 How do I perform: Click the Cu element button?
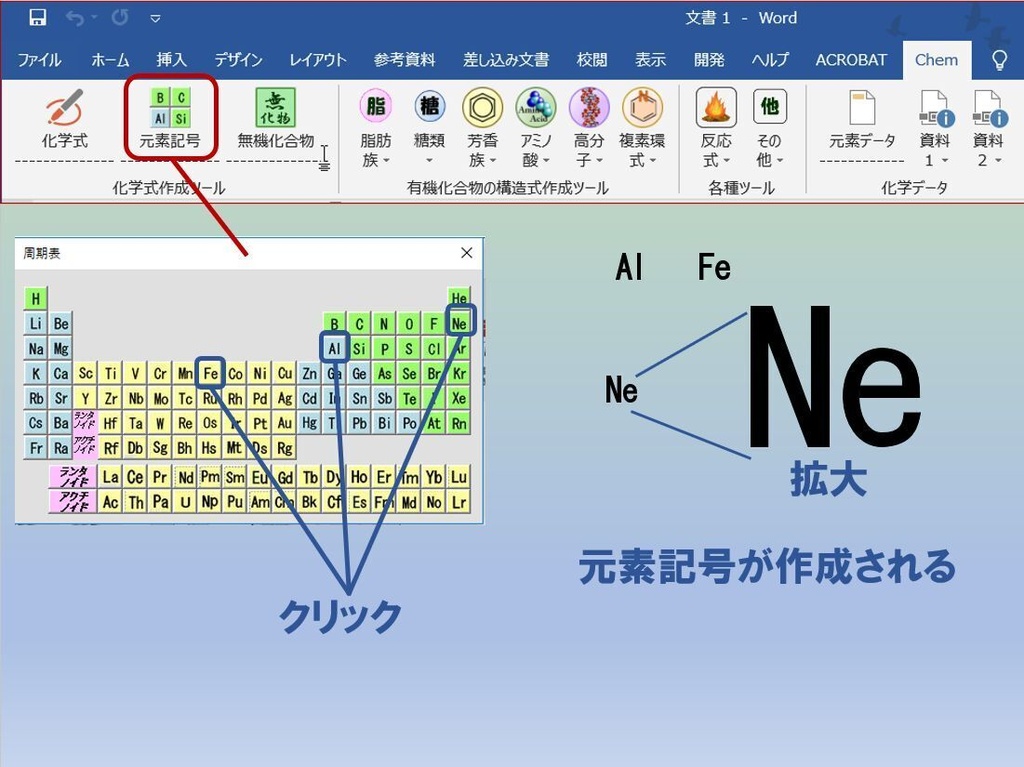click(x=285, y=373)
